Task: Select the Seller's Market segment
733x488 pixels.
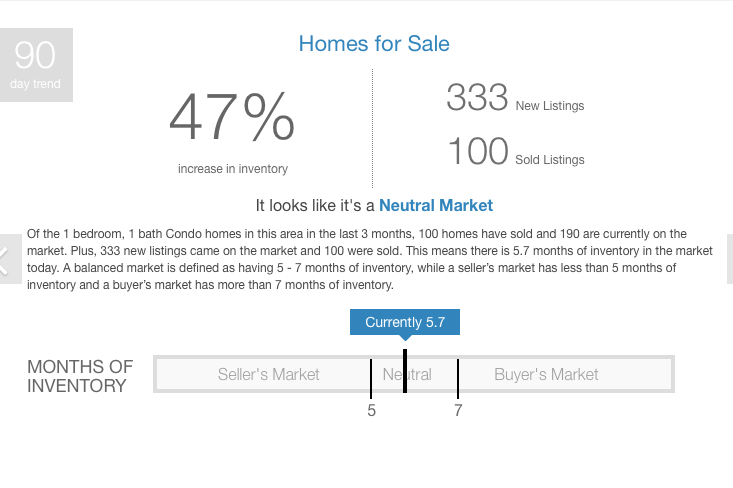Action: [268, 374]
